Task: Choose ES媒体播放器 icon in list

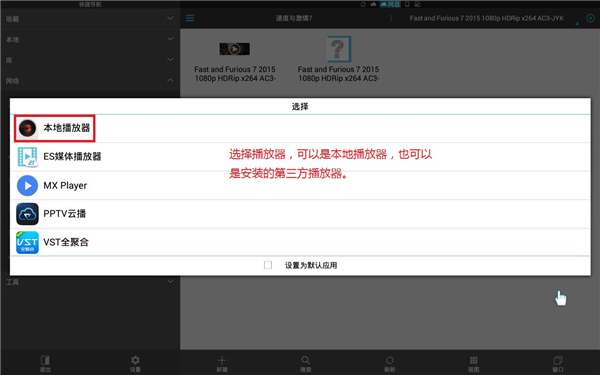Action: pyautogui.click(x=27, y=157)
